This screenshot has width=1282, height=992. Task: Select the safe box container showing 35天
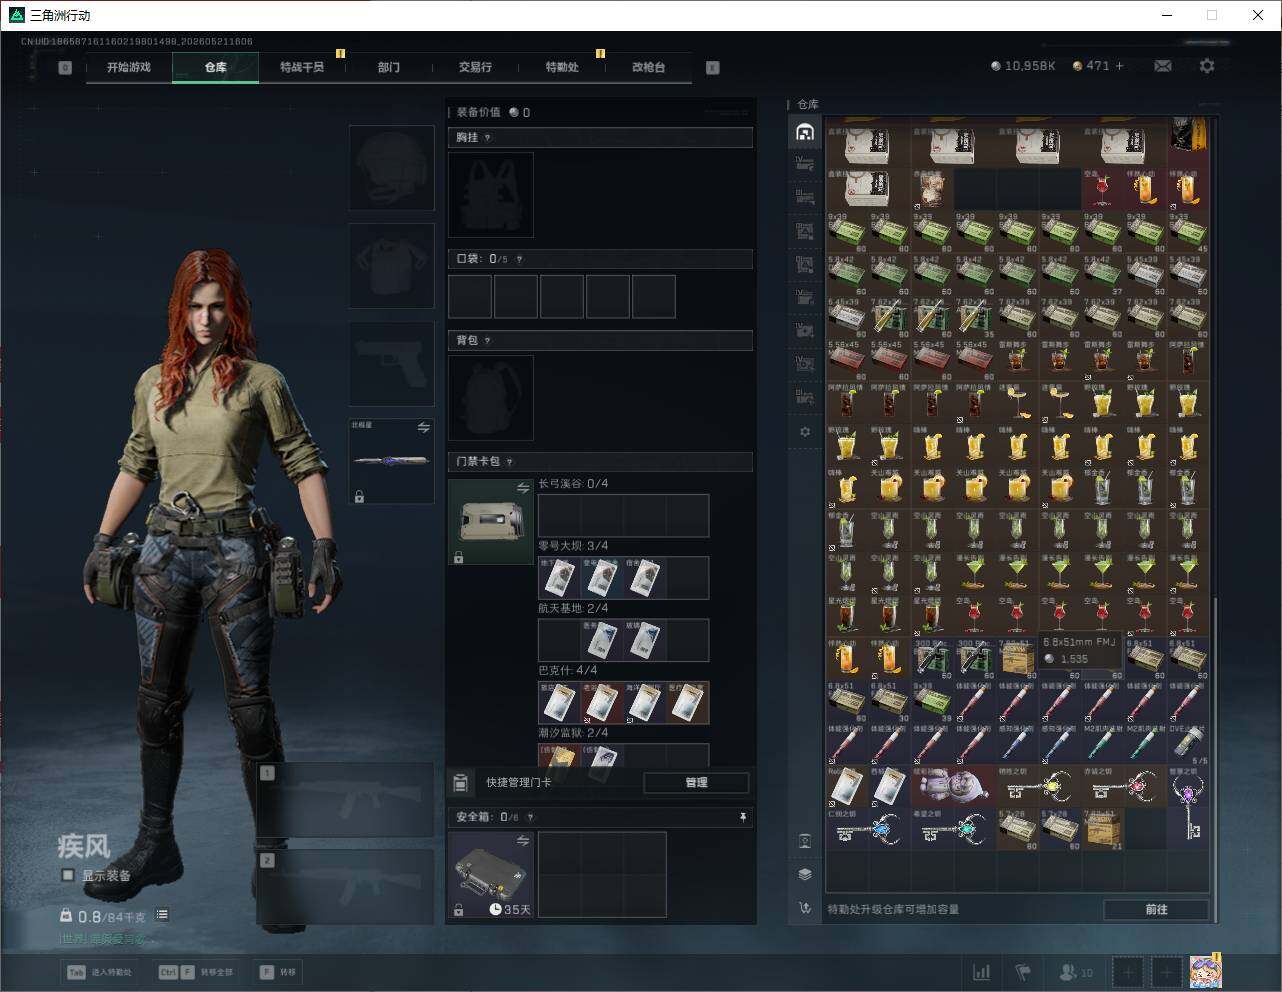[491, 876]
